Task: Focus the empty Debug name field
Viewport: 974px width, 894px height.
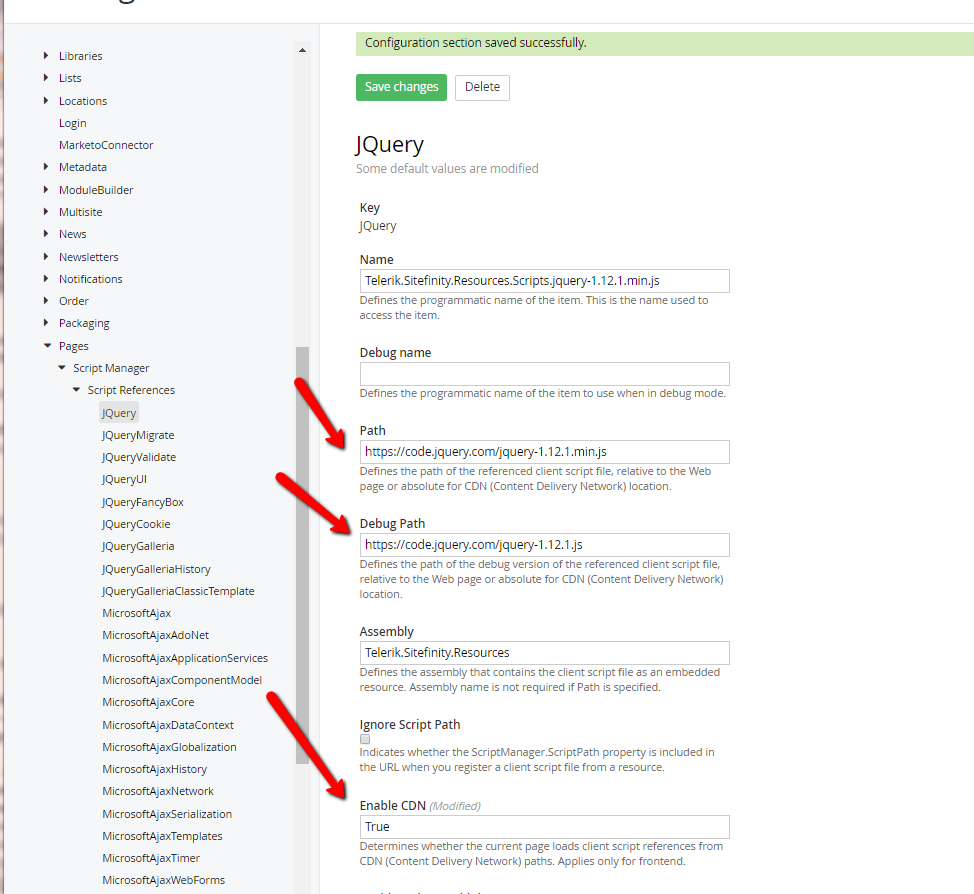Action: 544,374
